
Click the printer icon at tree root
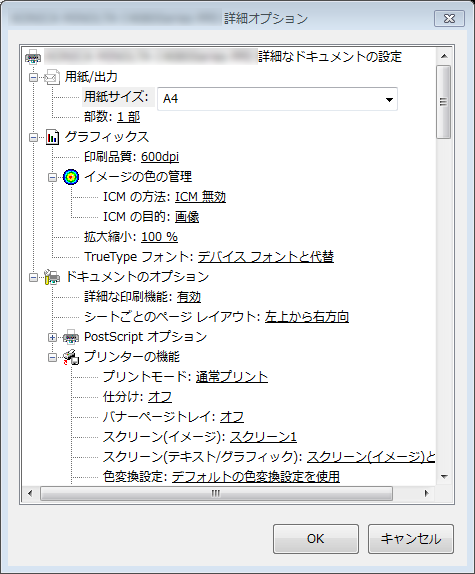(x=33, y=57)
